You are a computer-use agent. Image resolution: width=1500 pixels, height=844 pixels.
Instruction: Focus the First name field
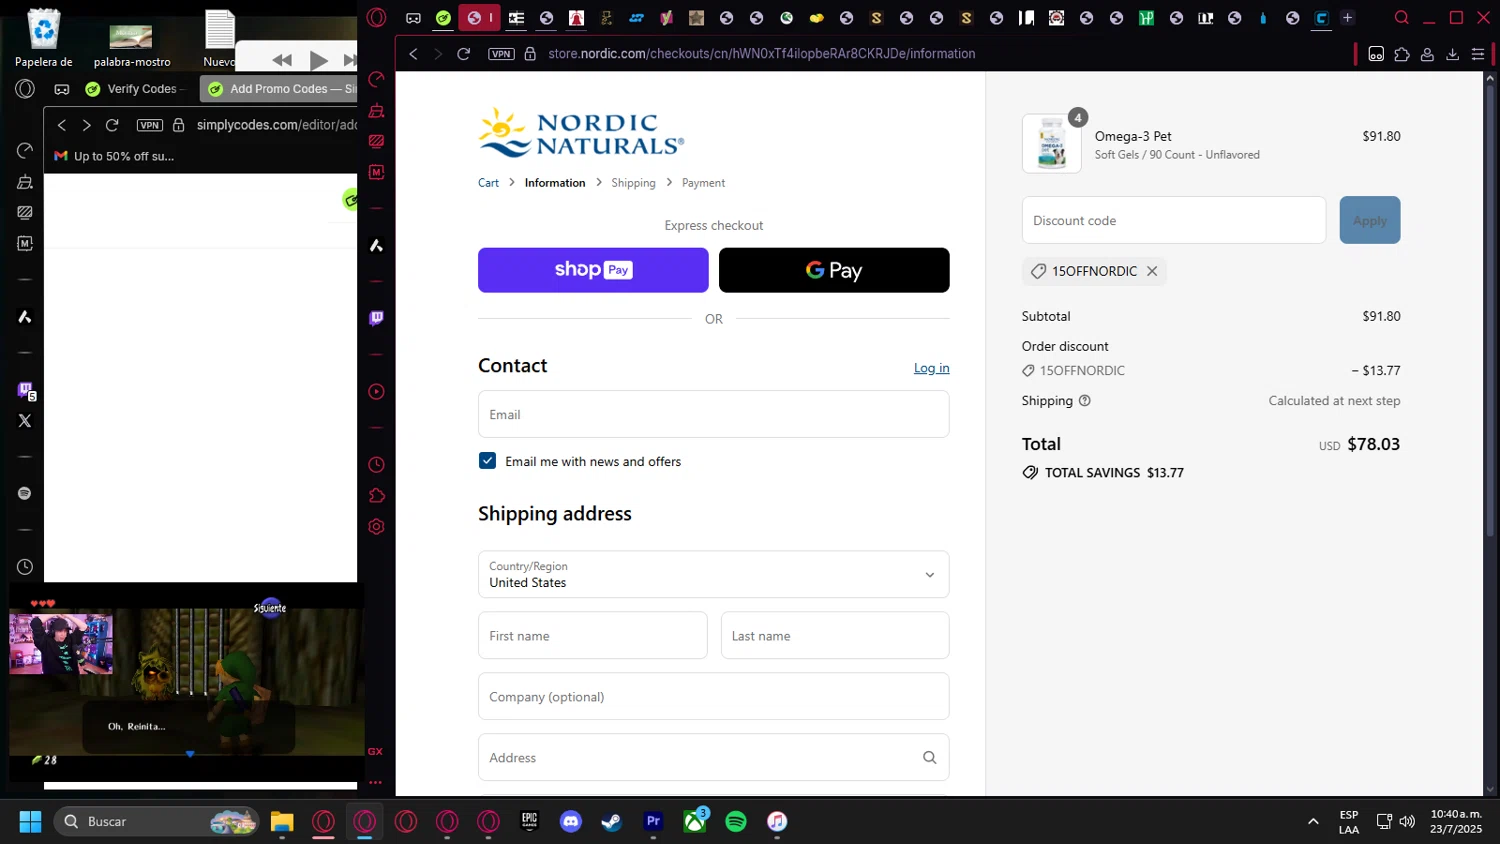click(593, 635)
